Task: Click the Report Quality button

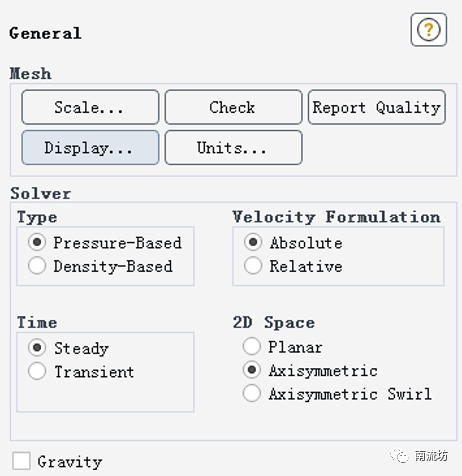Action: click(x=377, y=107)
